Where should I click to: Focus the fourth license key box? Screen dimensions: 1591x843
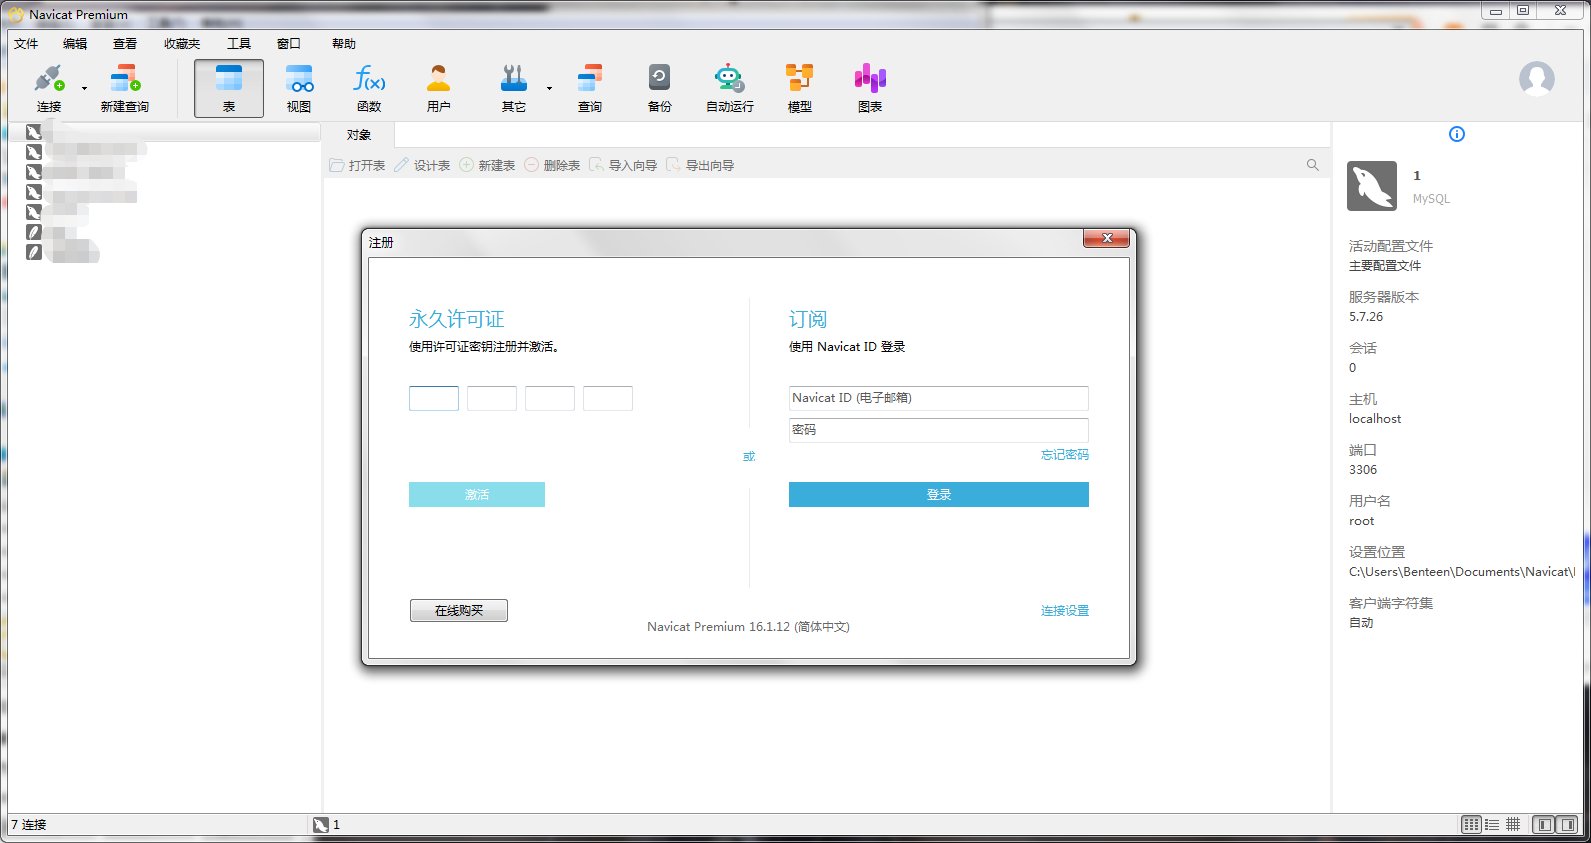pyautogui.click(x=608, y=398)
